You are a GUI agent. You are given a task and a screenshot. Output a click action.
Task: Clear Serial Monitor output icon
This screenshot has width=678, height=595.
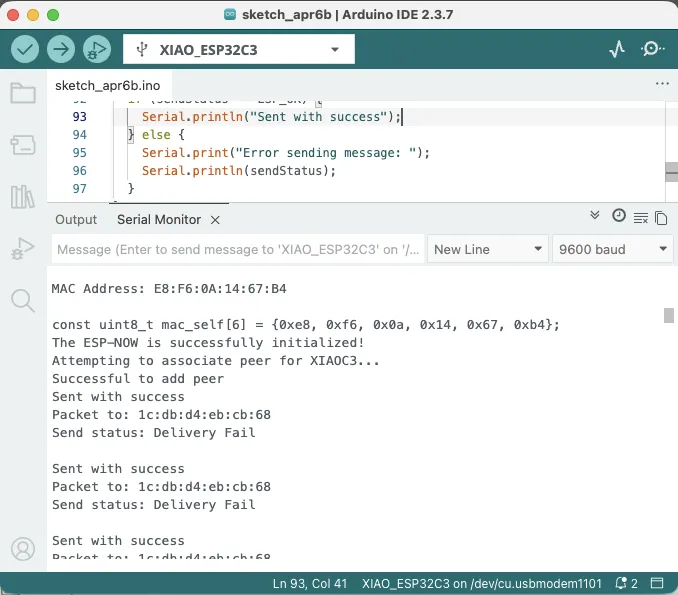pyautogui.click(x=641, y=218)
